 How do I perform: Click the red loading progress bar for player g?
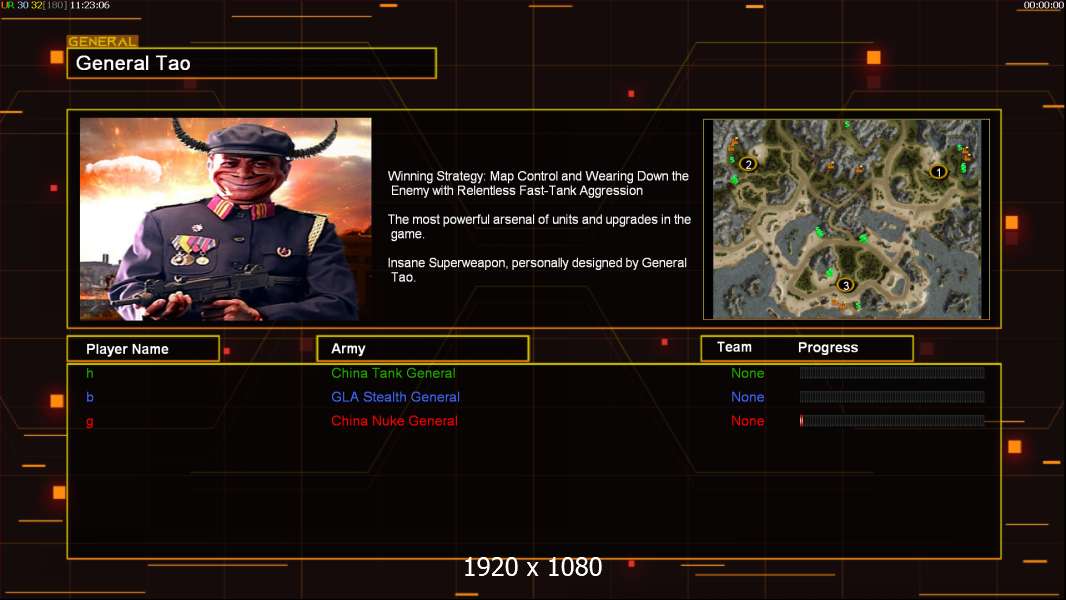point(892,421)
